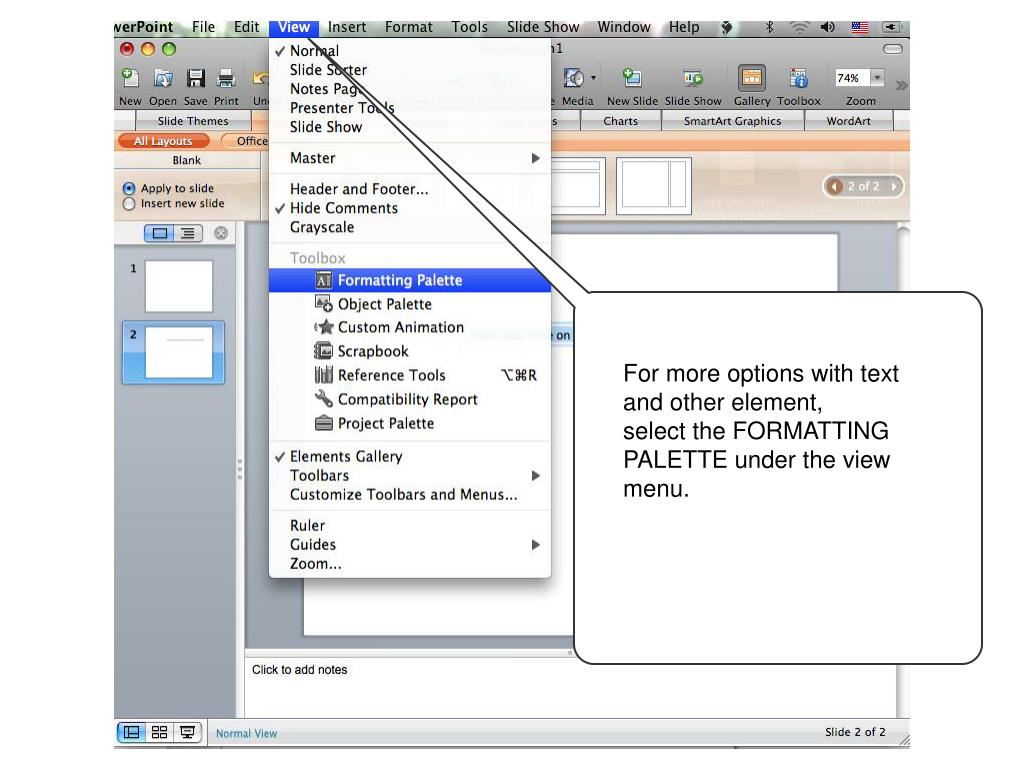Click the notes field to add notes
1024x768 pixels.
click(570, 689)
